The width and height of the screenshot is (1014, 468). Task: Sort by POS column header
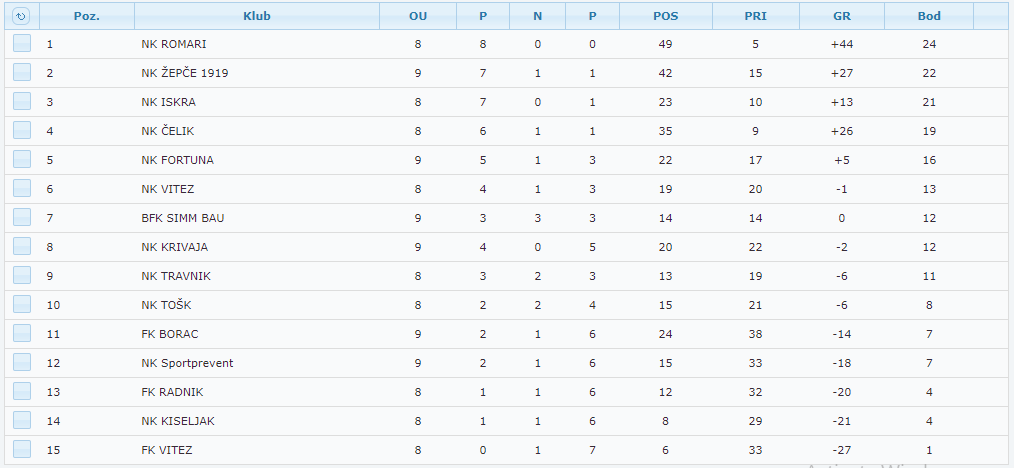[665, 16]
